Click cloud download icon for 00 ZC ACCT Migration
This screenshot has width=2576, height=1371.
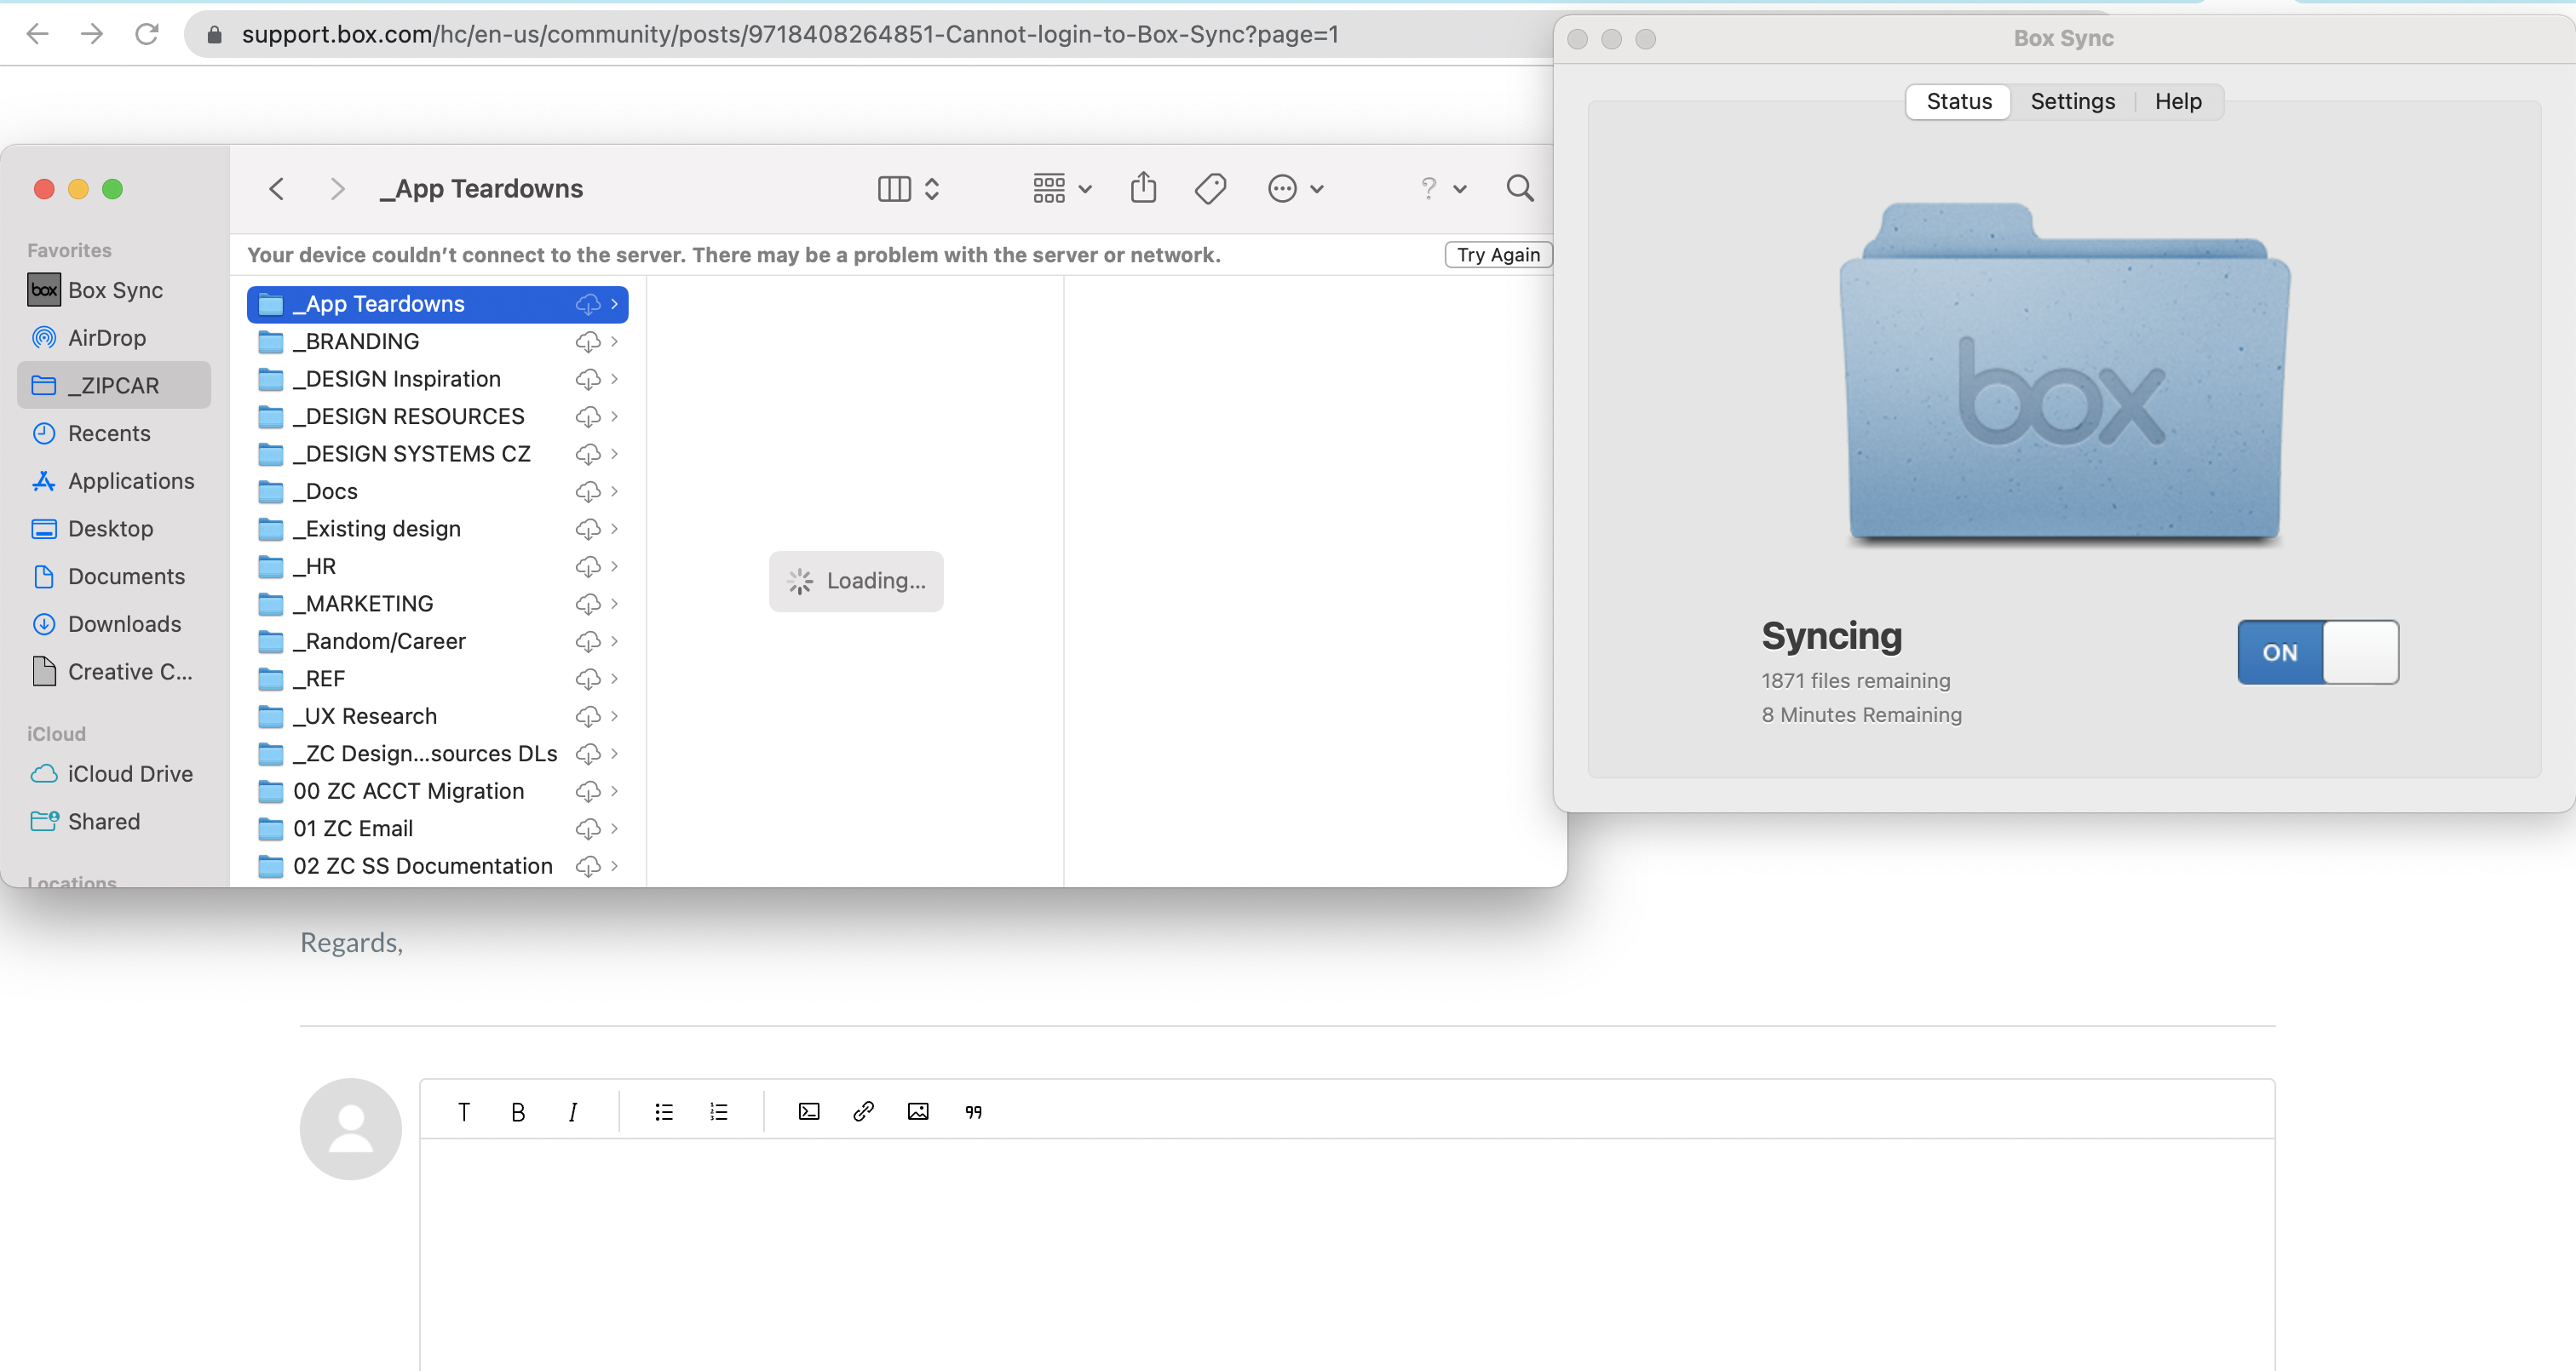[588, 791]
